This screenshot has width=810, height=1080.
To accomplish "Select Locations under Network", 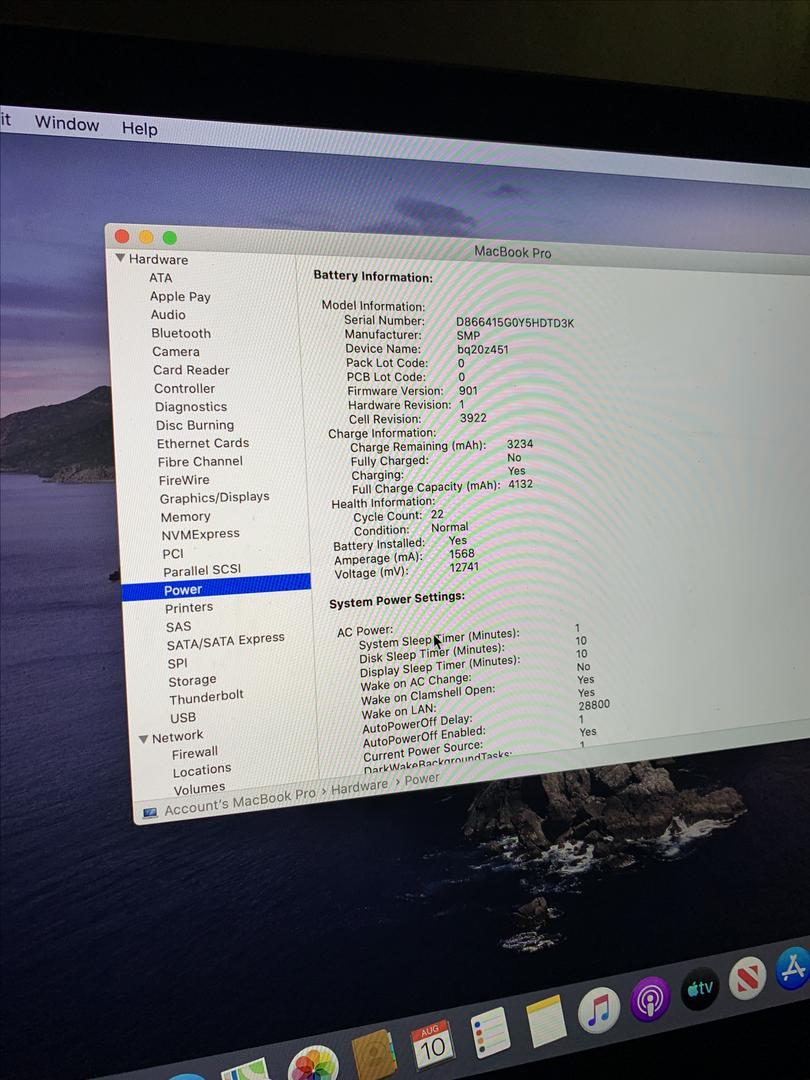I will (x=202, y=770).
